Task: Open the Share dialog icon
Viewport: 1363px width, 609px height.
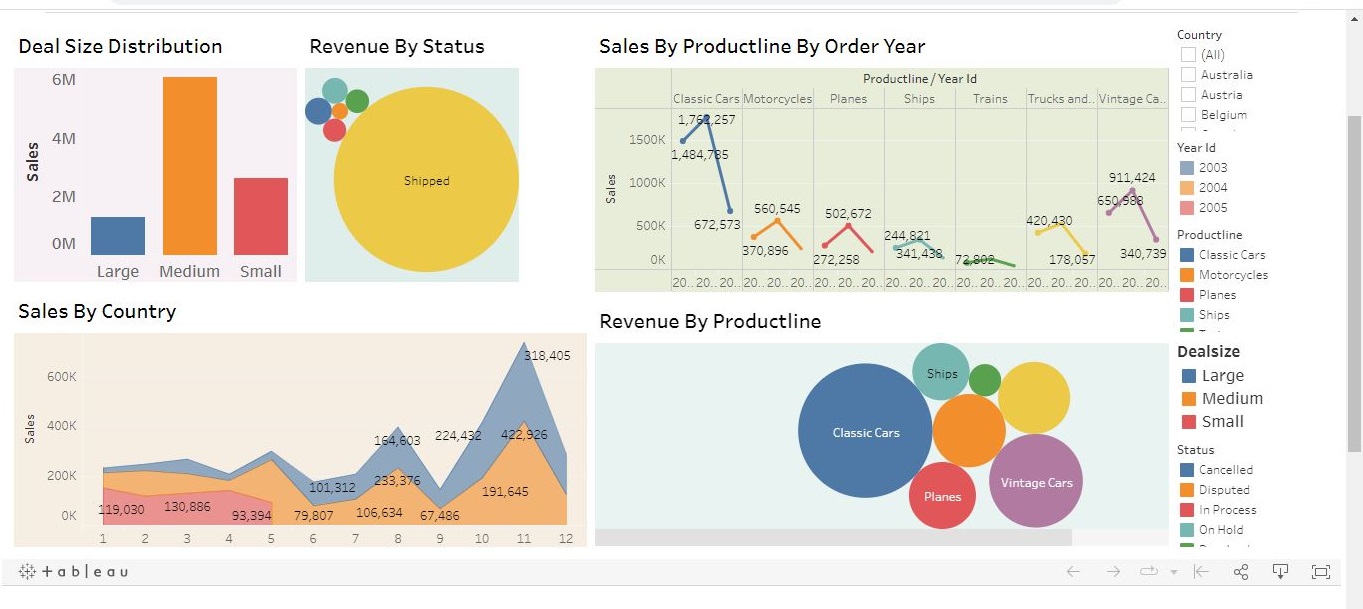Action: point(1241,572)
